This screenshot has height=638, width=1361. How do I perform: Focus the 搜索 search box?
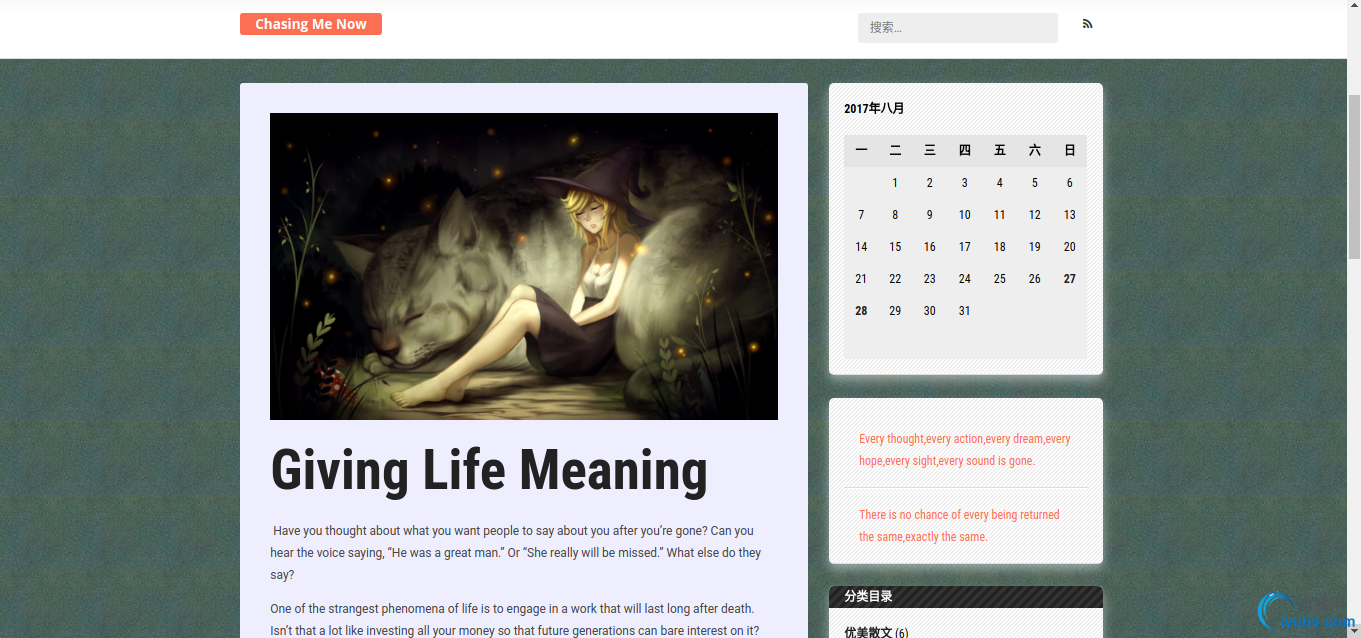tap(957, 28)
